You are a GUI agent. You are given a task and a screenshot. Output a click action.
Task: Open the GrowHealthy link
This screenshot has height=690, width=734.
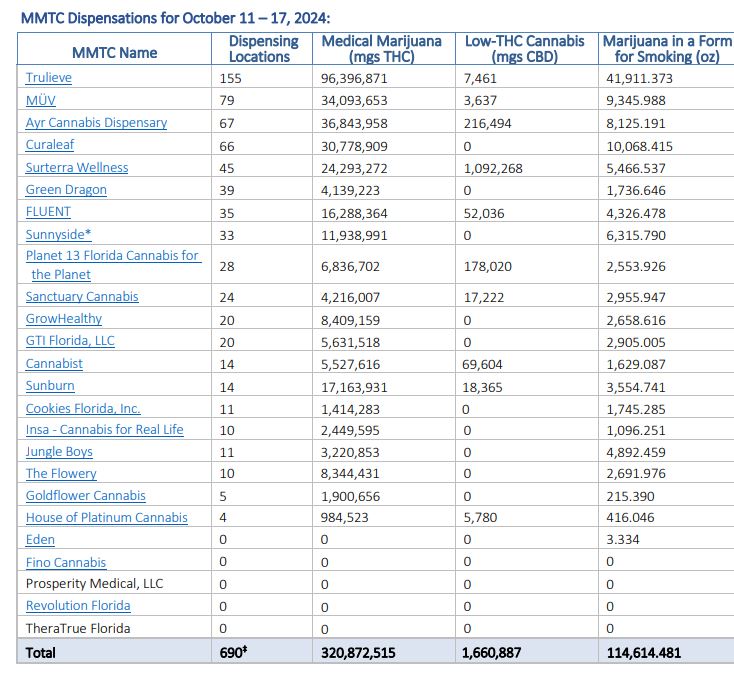[x=64, y=318]
